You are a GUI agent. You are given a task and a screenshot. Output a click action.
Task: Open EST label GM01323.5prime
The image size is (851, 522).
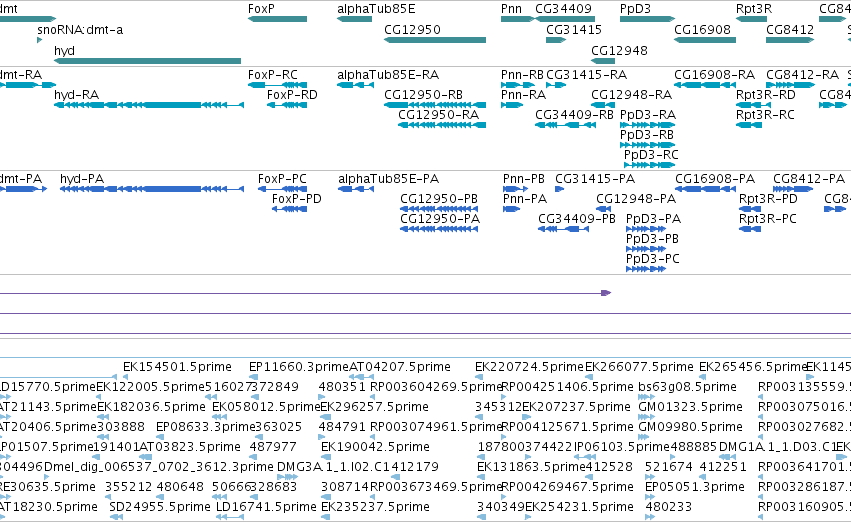click(690, 408)
